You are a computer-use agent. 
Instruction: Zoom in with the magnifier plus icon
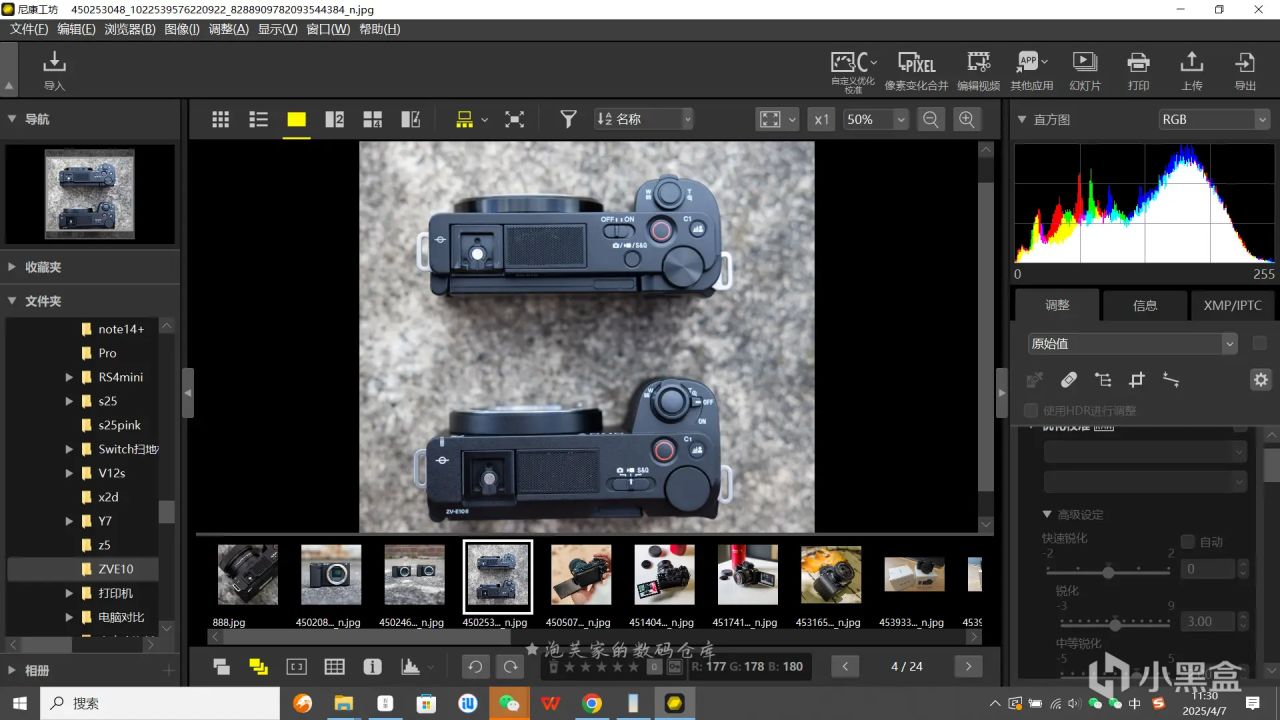click(966, 119)
